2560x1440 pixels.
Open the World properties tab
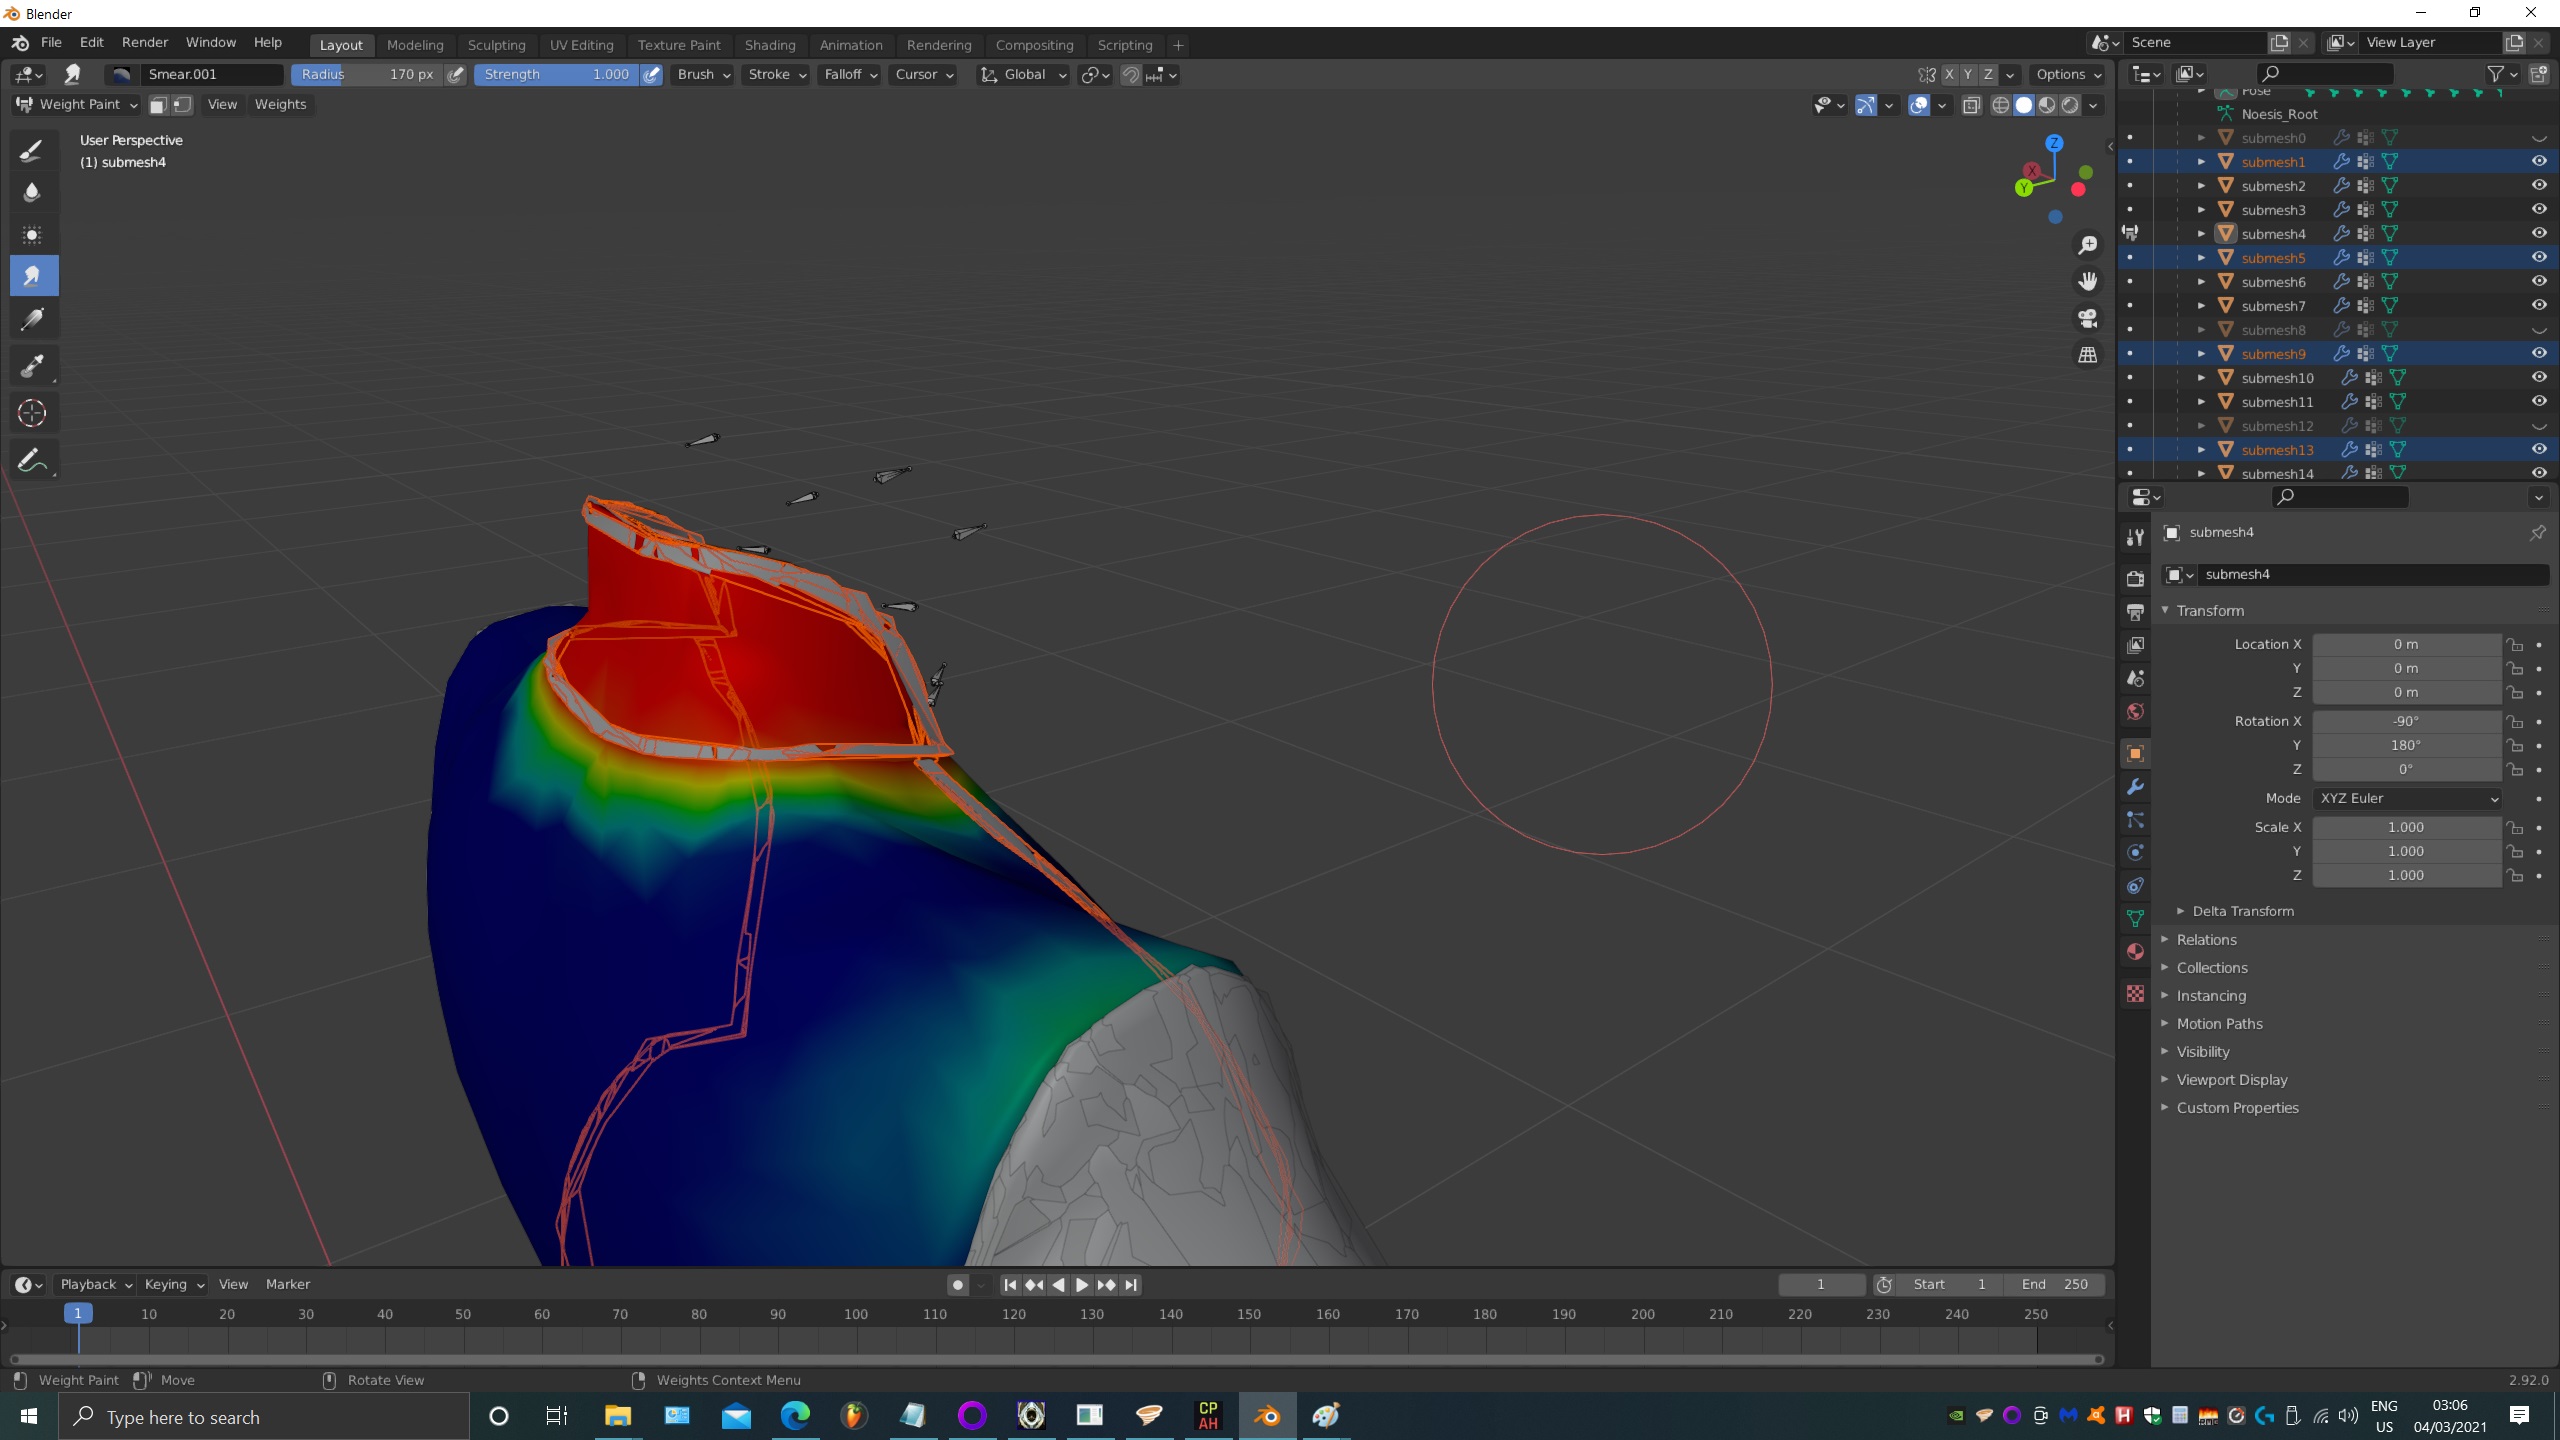(x=2135, y=711)
